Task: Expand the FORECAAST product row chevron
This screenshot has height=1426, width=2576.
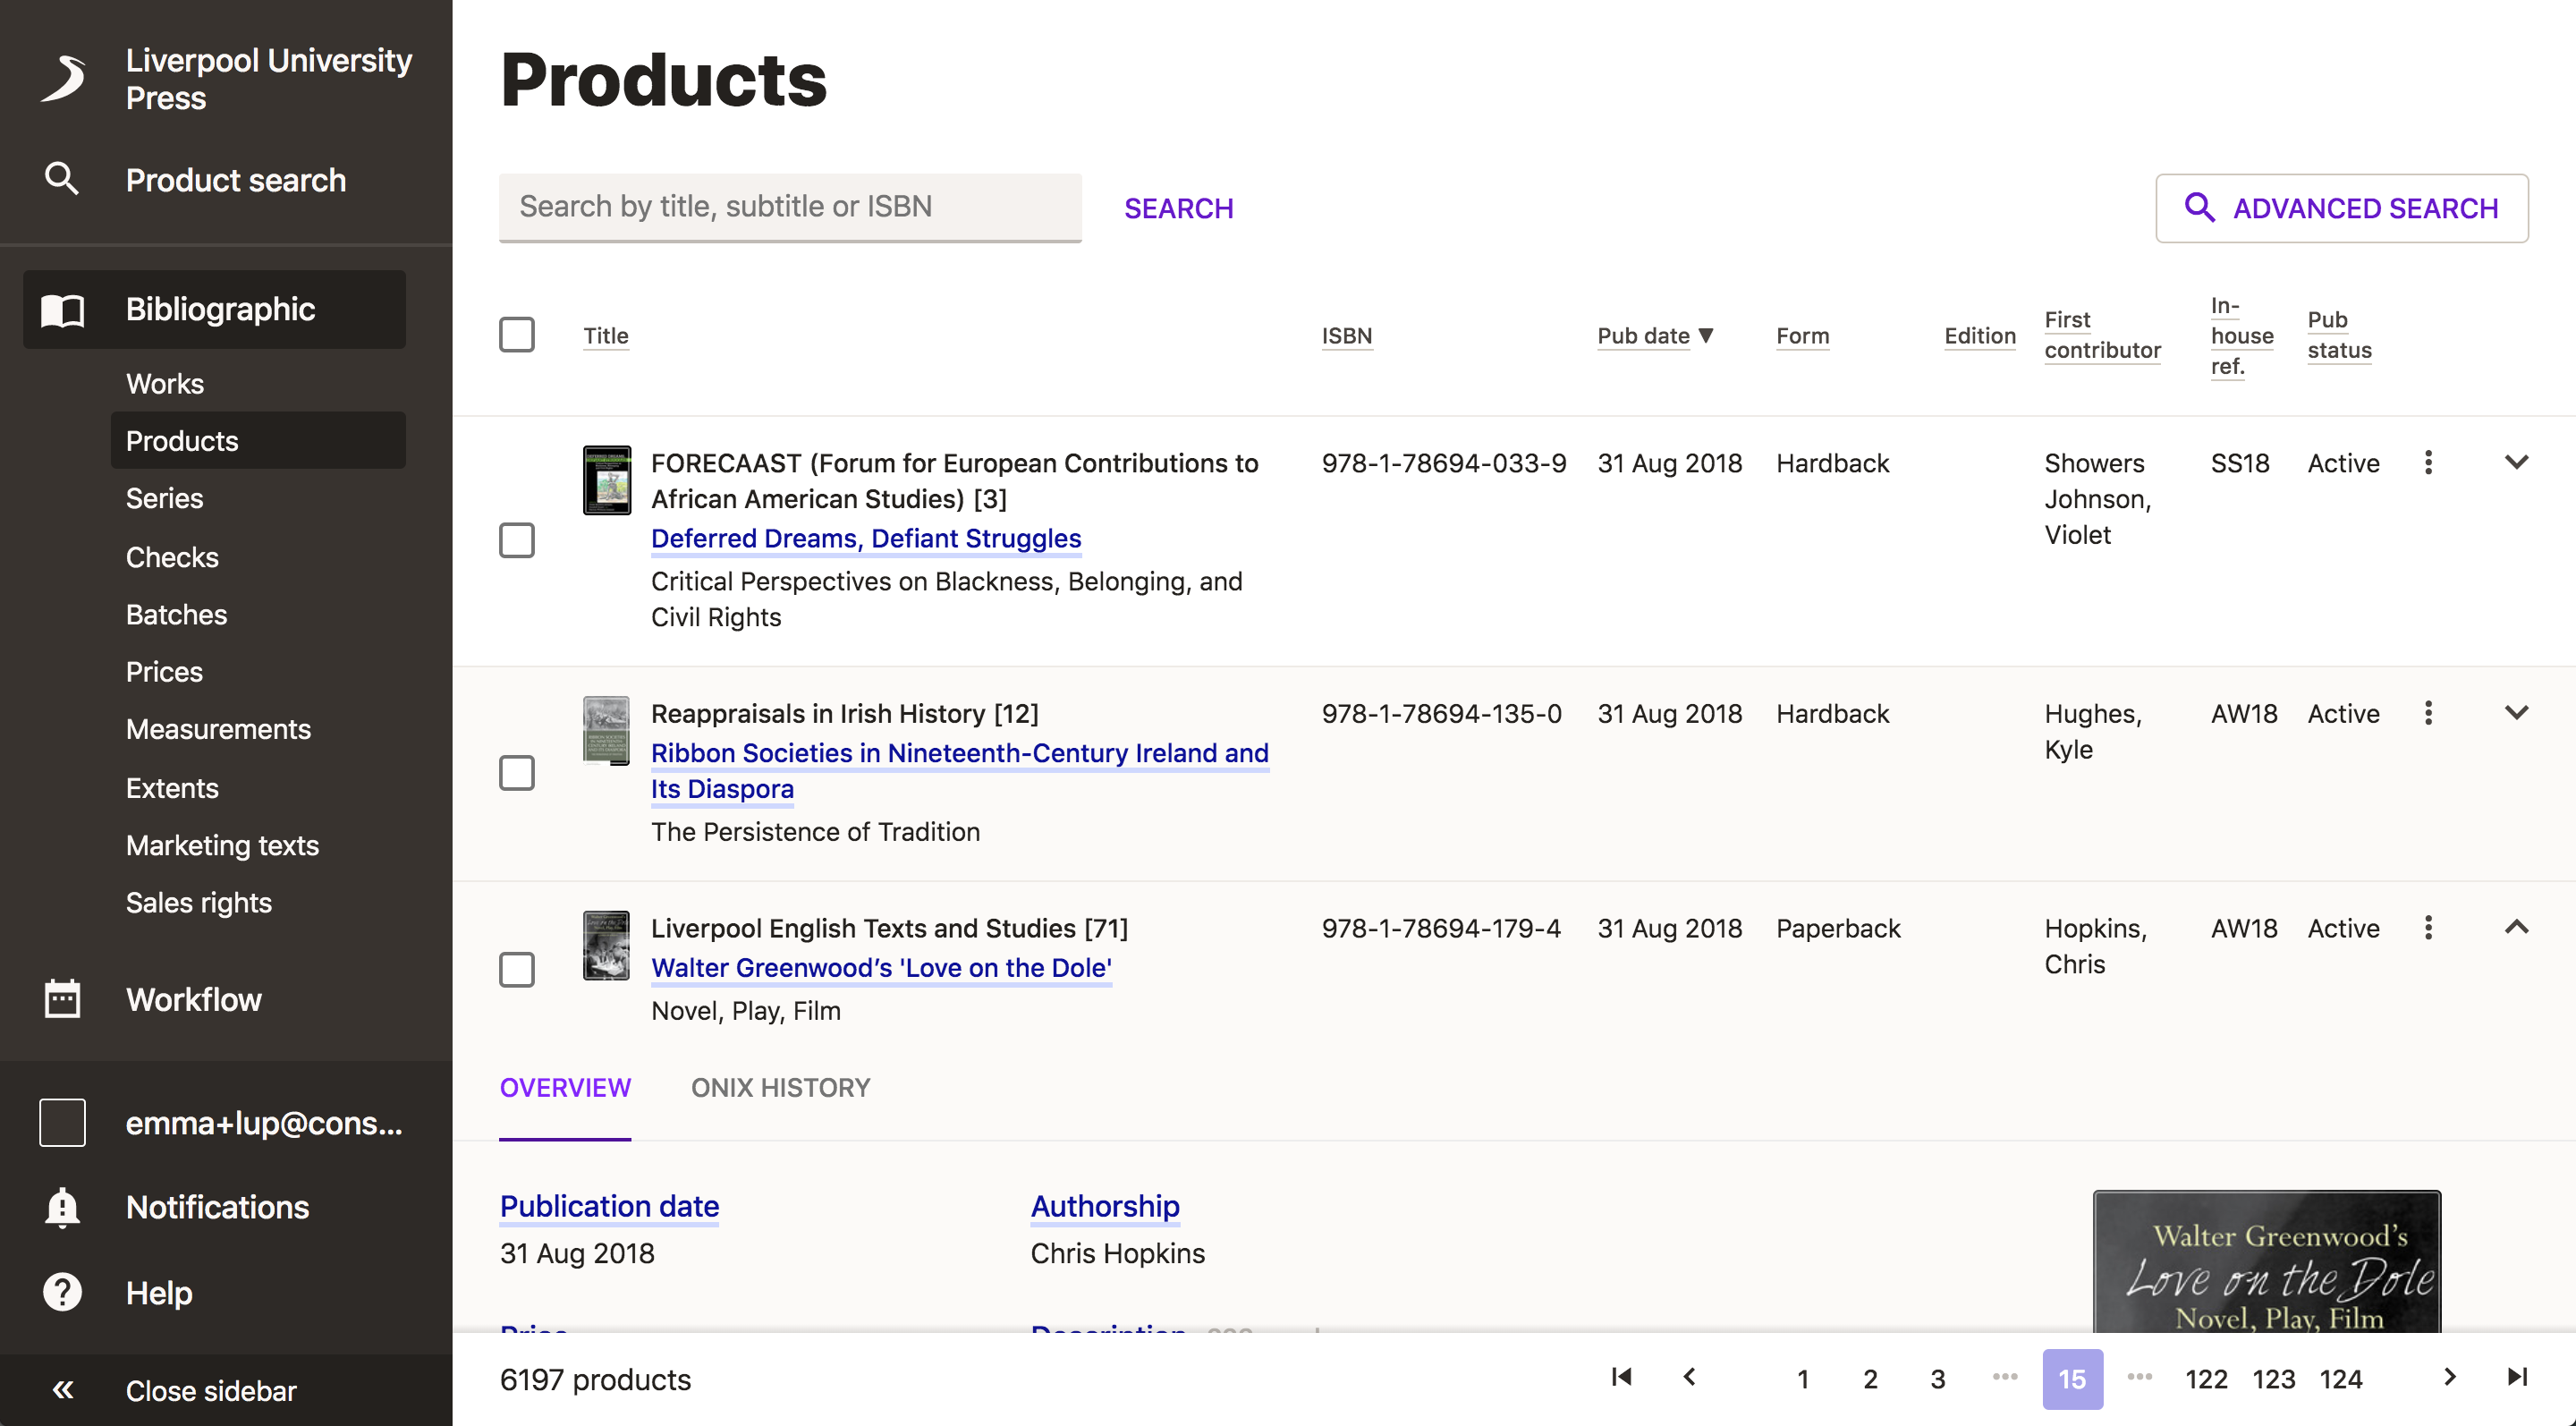Action: (x=2516, y=463)
